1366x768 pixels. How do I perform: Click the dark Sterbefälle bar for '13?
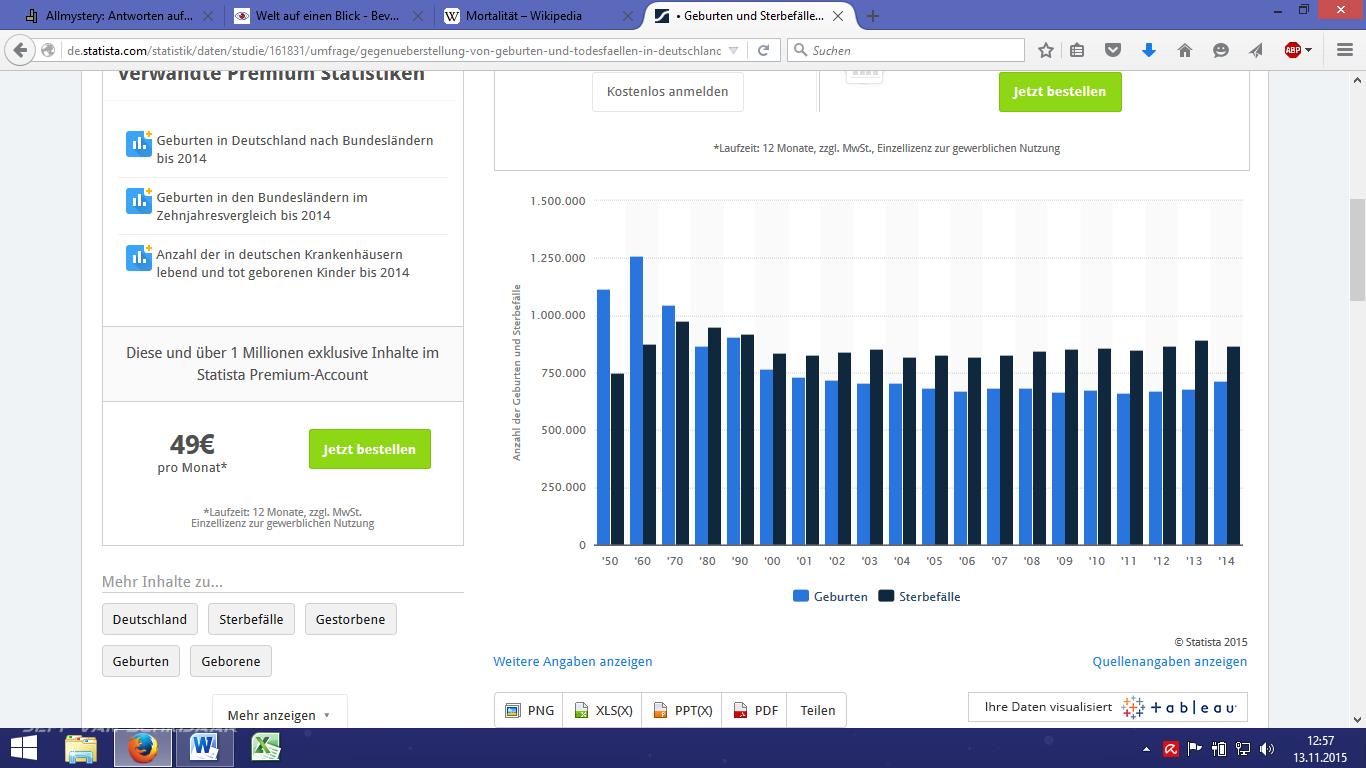[1202, 443]
